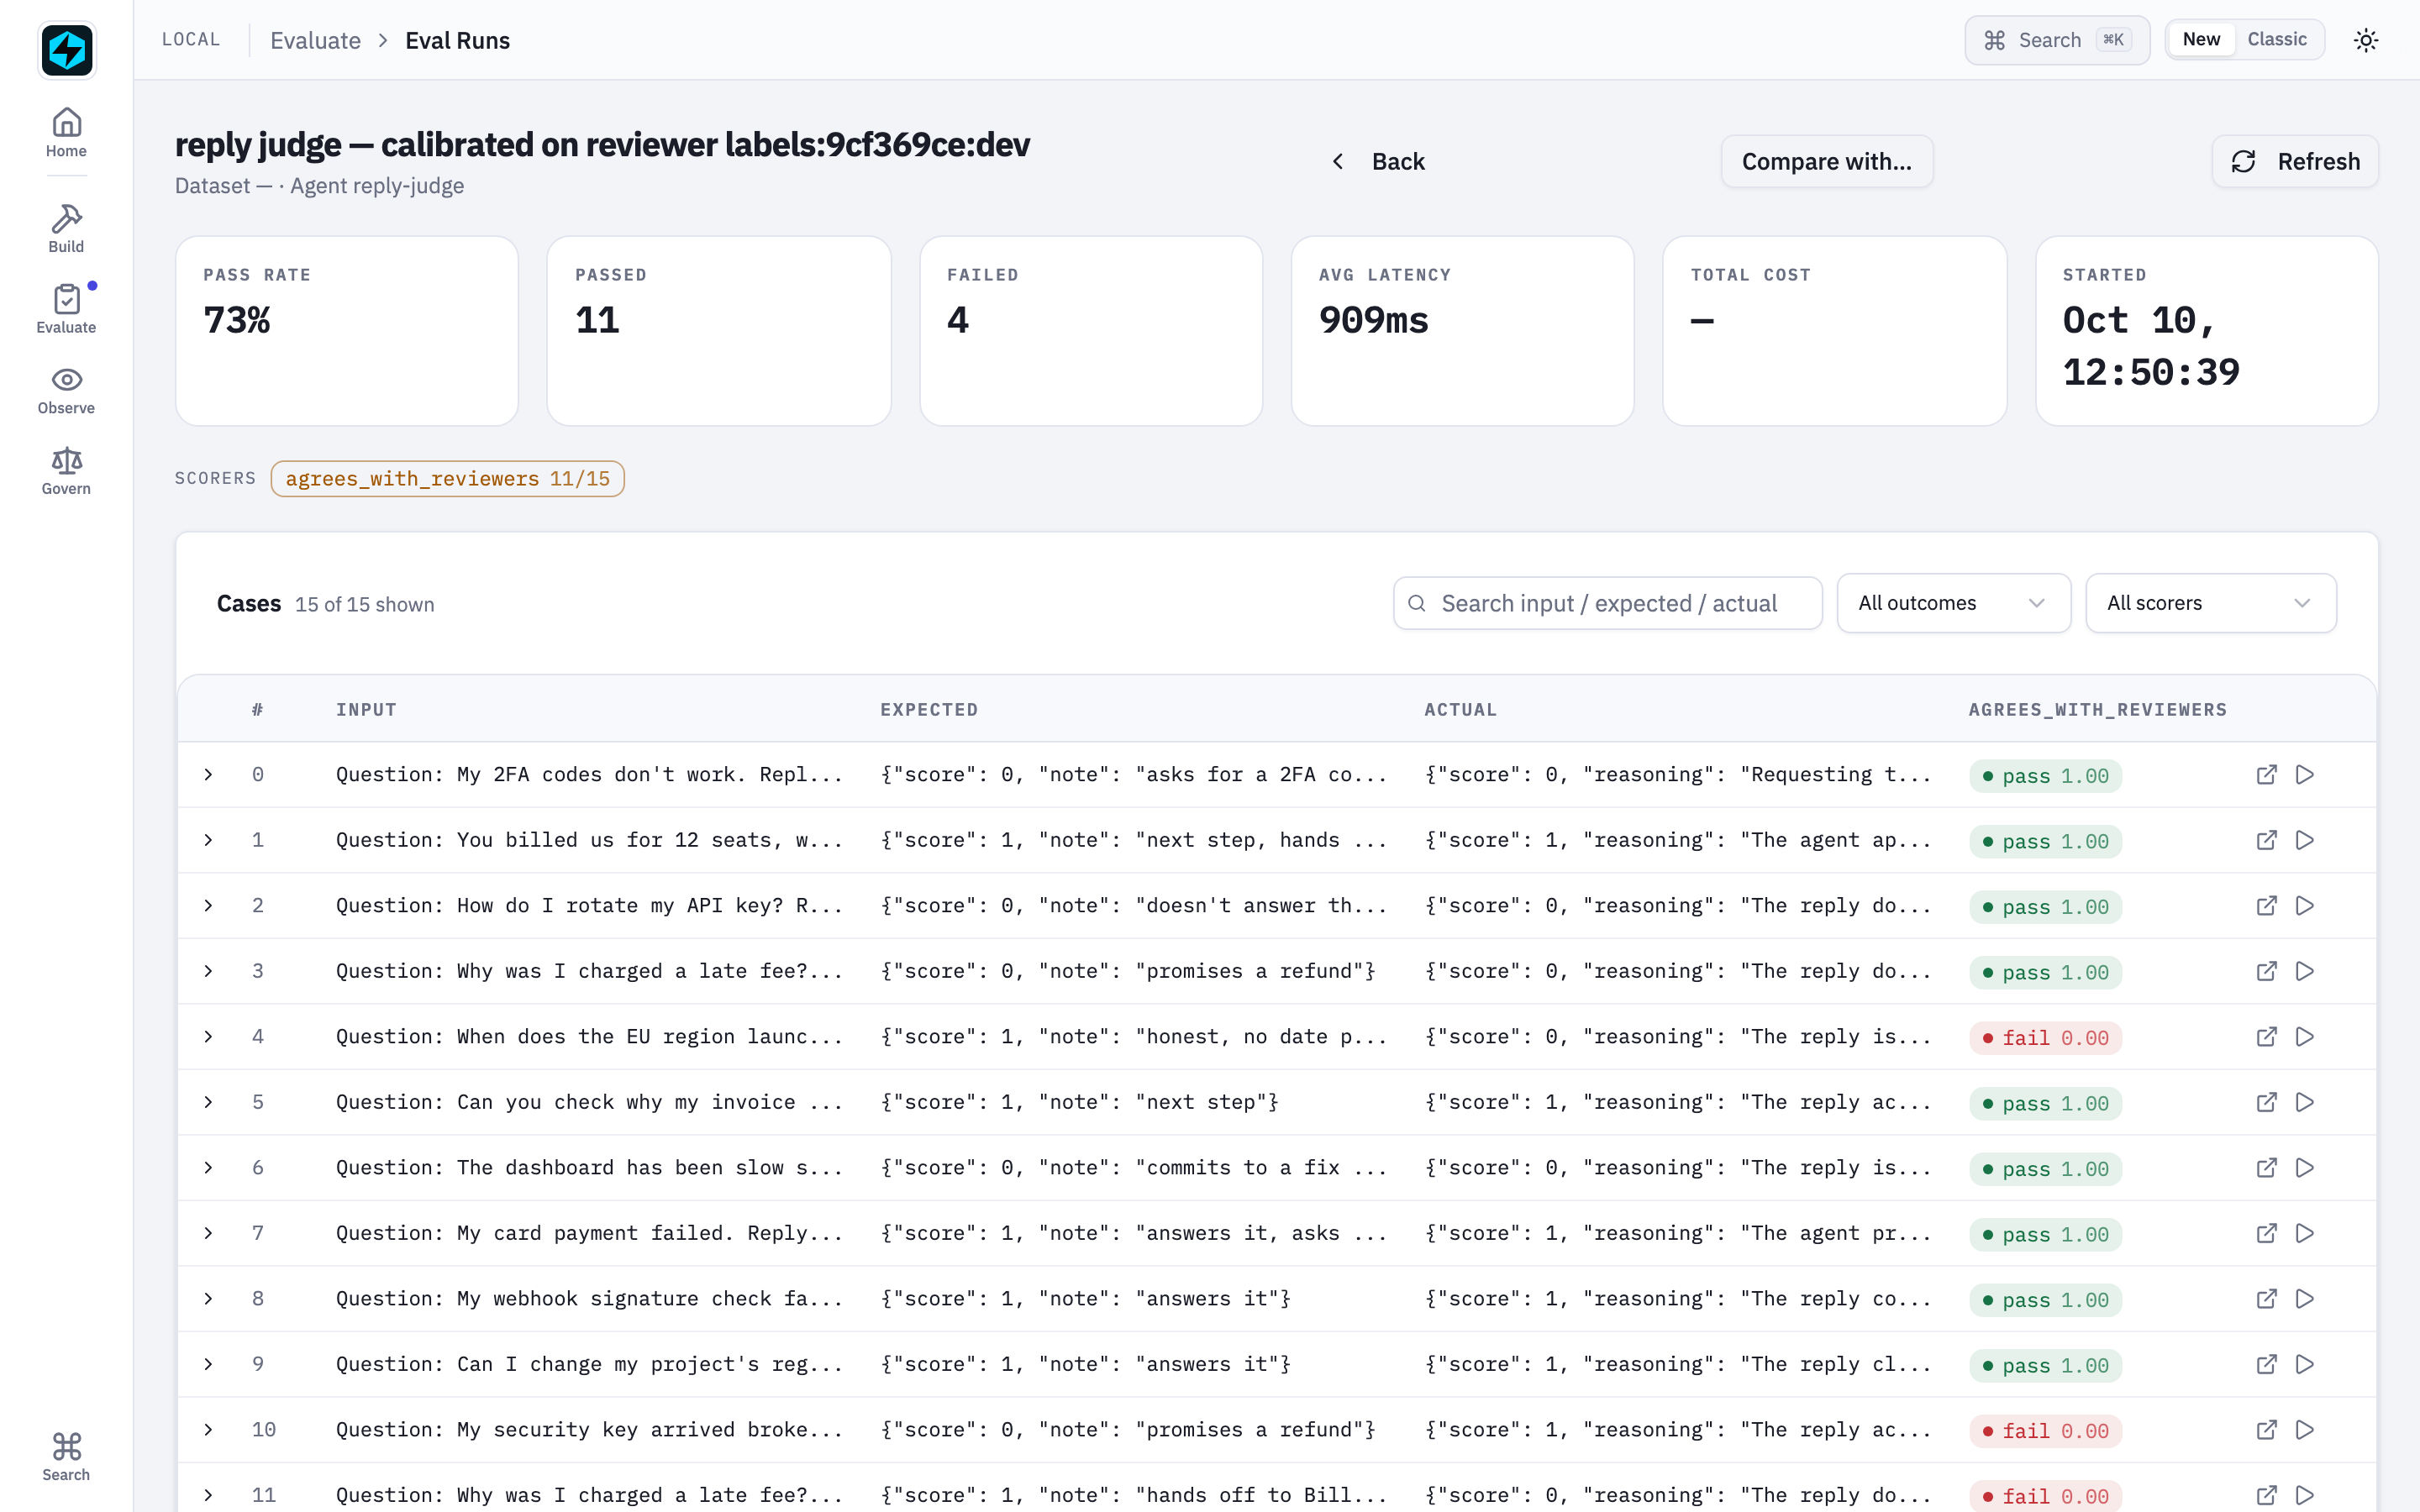Switch to the Classic interface mode
This screenshot has width=2420, height=1512.
coord(2277,39)
